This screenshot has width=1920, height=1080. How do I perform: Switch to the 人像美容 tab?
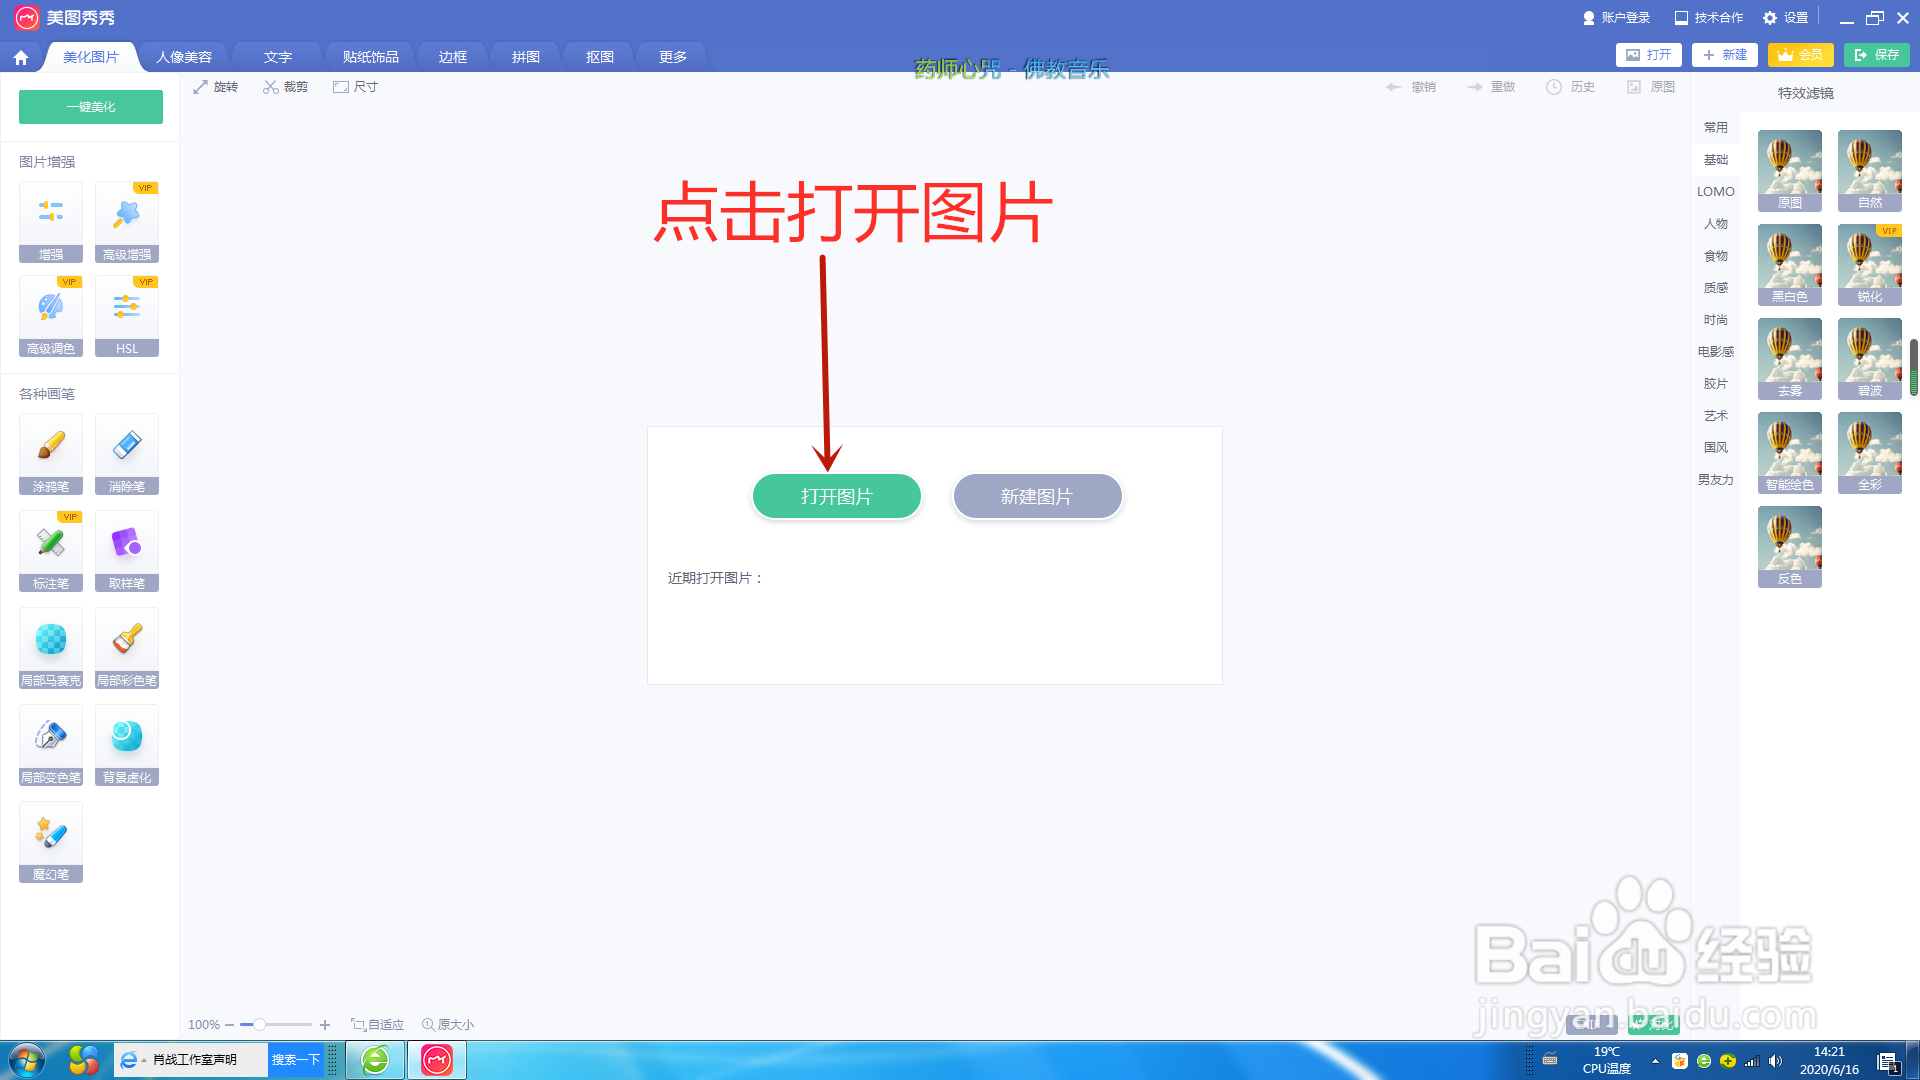click(x=184, y=57)
